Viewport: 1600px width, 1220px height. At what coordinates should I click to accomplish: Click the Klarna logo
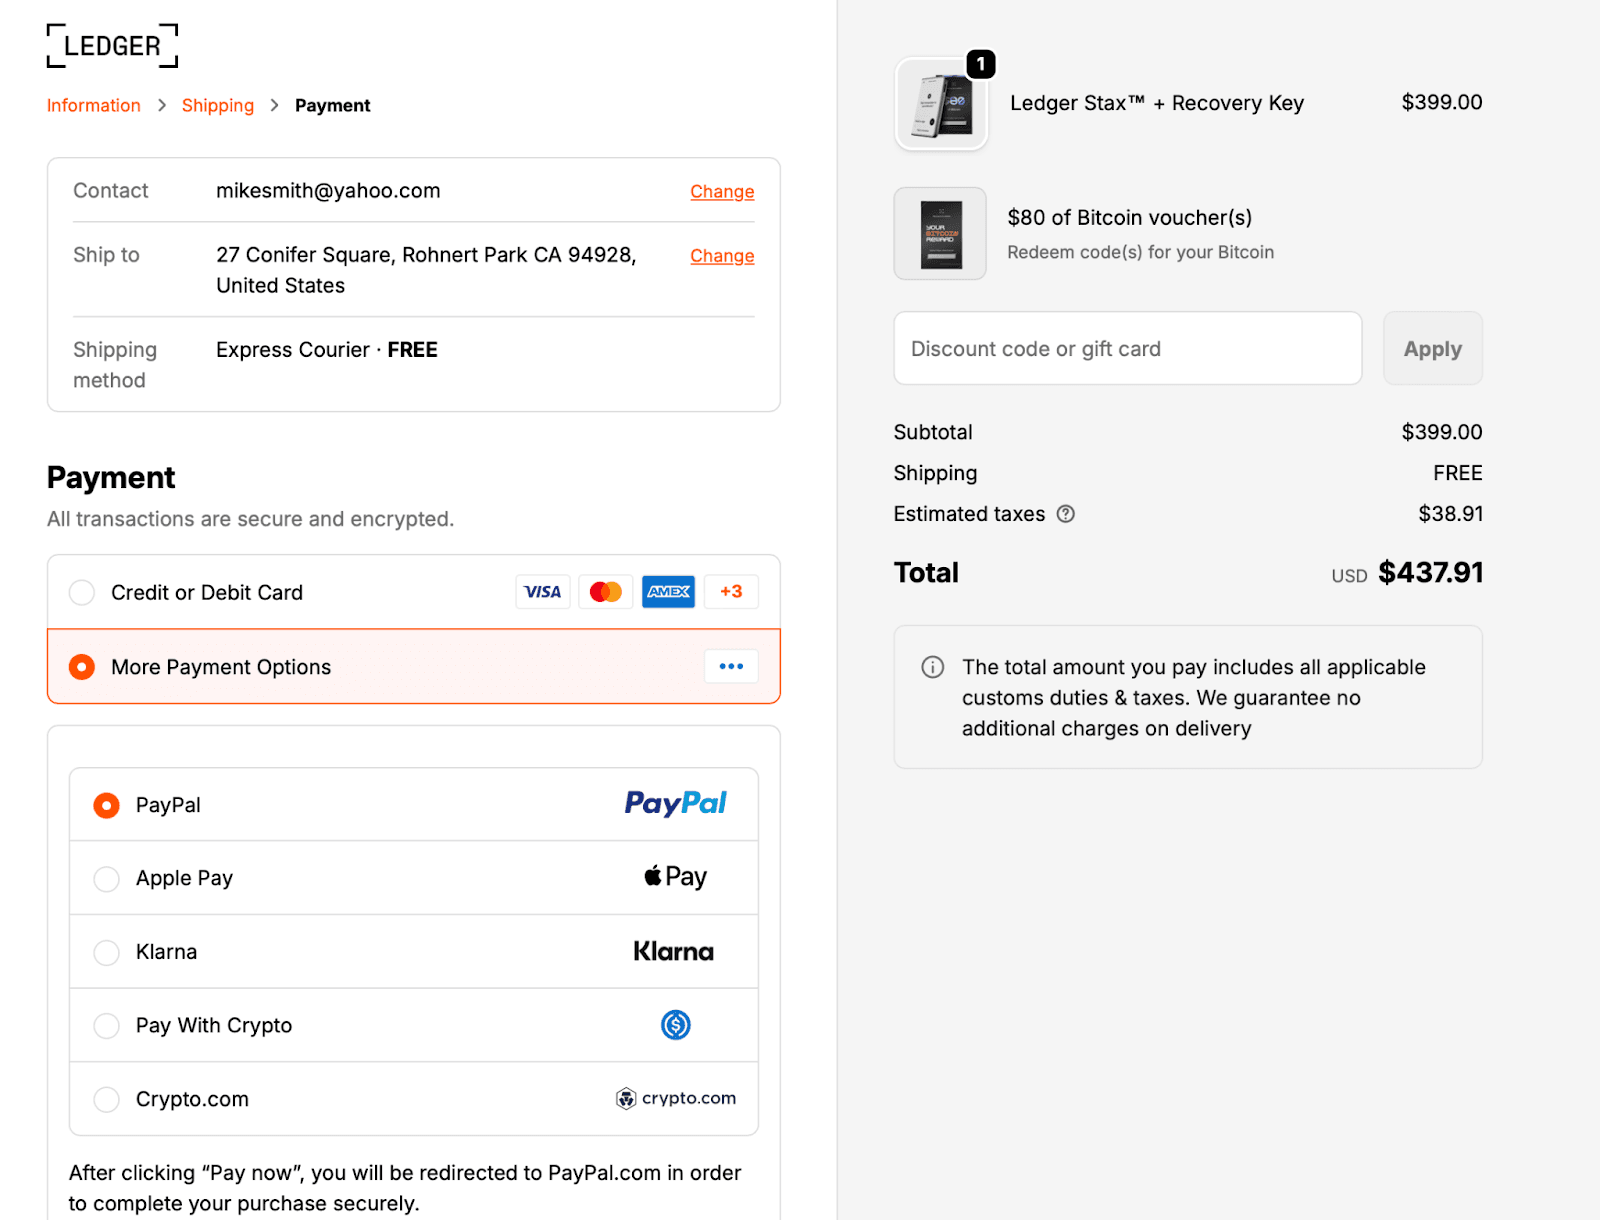tap(673, 951)
